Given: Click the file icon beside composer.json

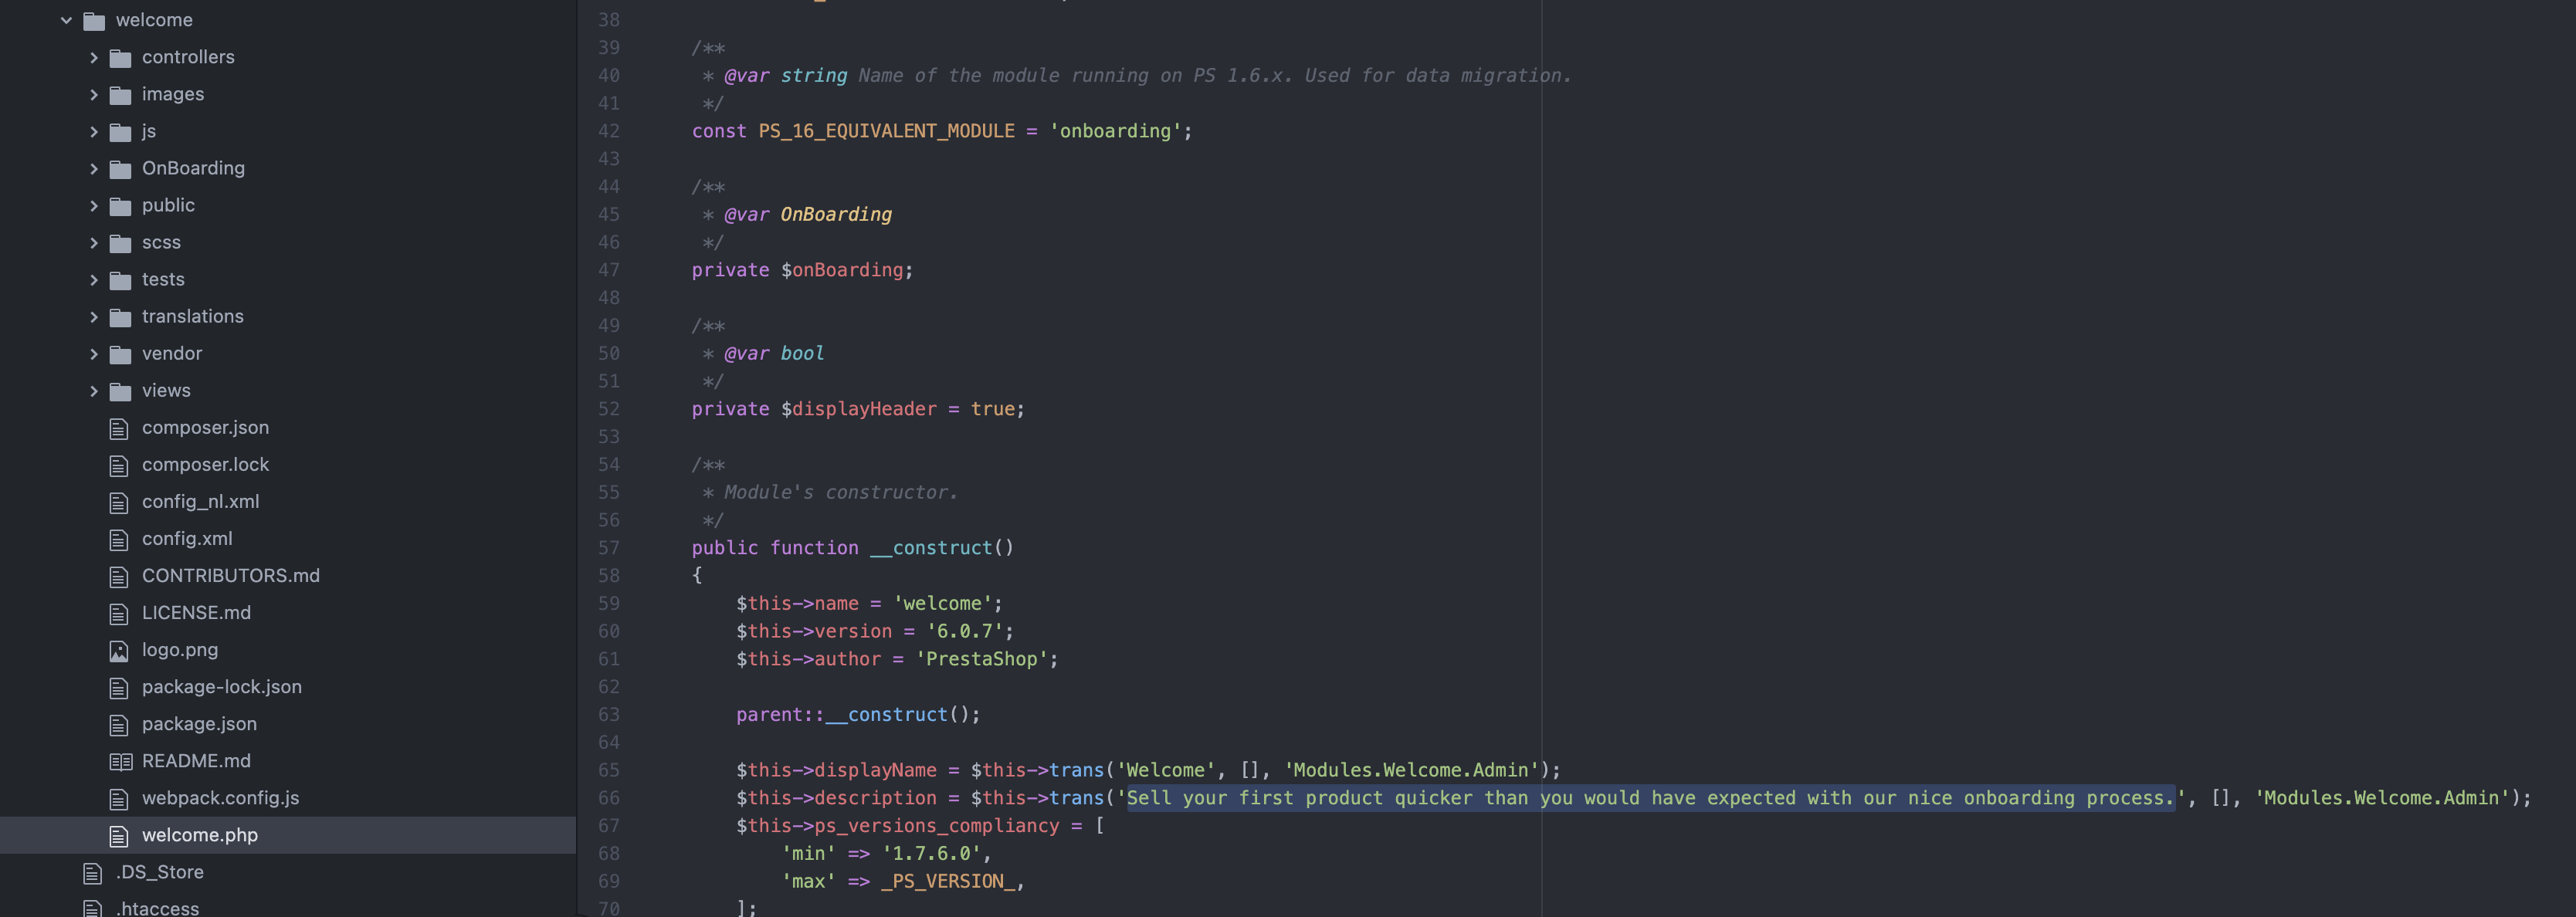Looking at the screenshot, I should 117,427.
